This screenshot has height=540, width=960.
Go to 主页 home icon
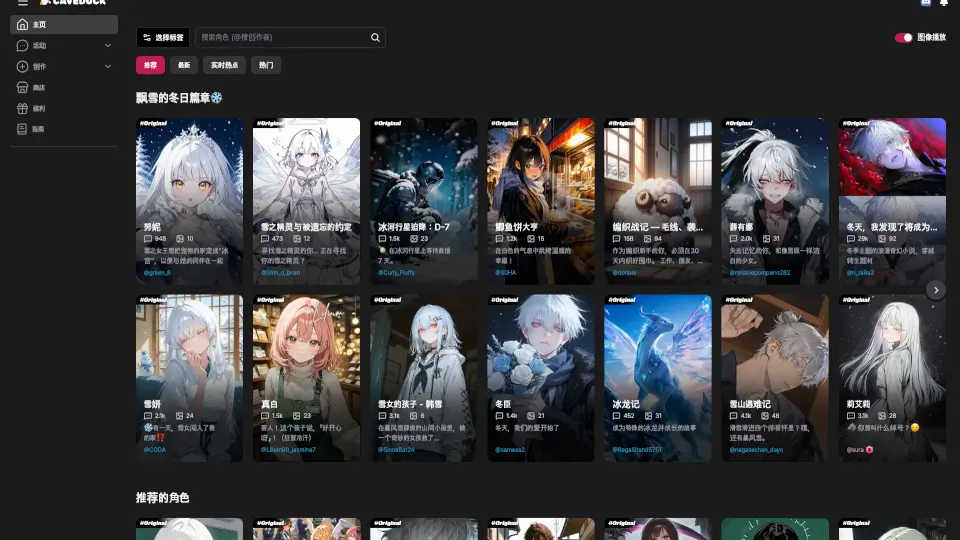click(x=23, y=25)
